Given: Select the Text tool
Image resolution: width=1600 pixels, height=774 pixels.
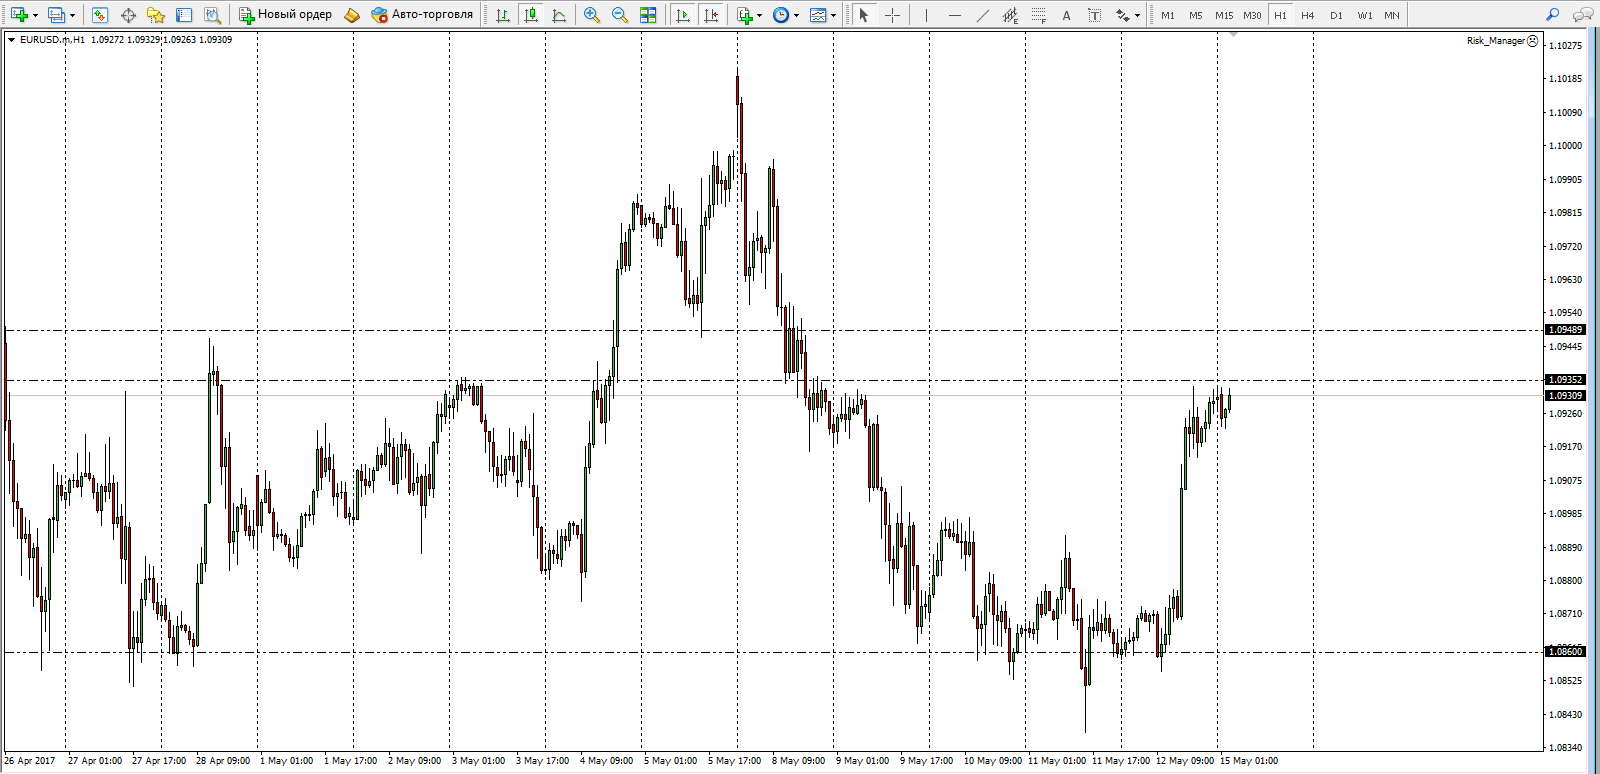Looking at the screenshot, I should pos(1066,15).
